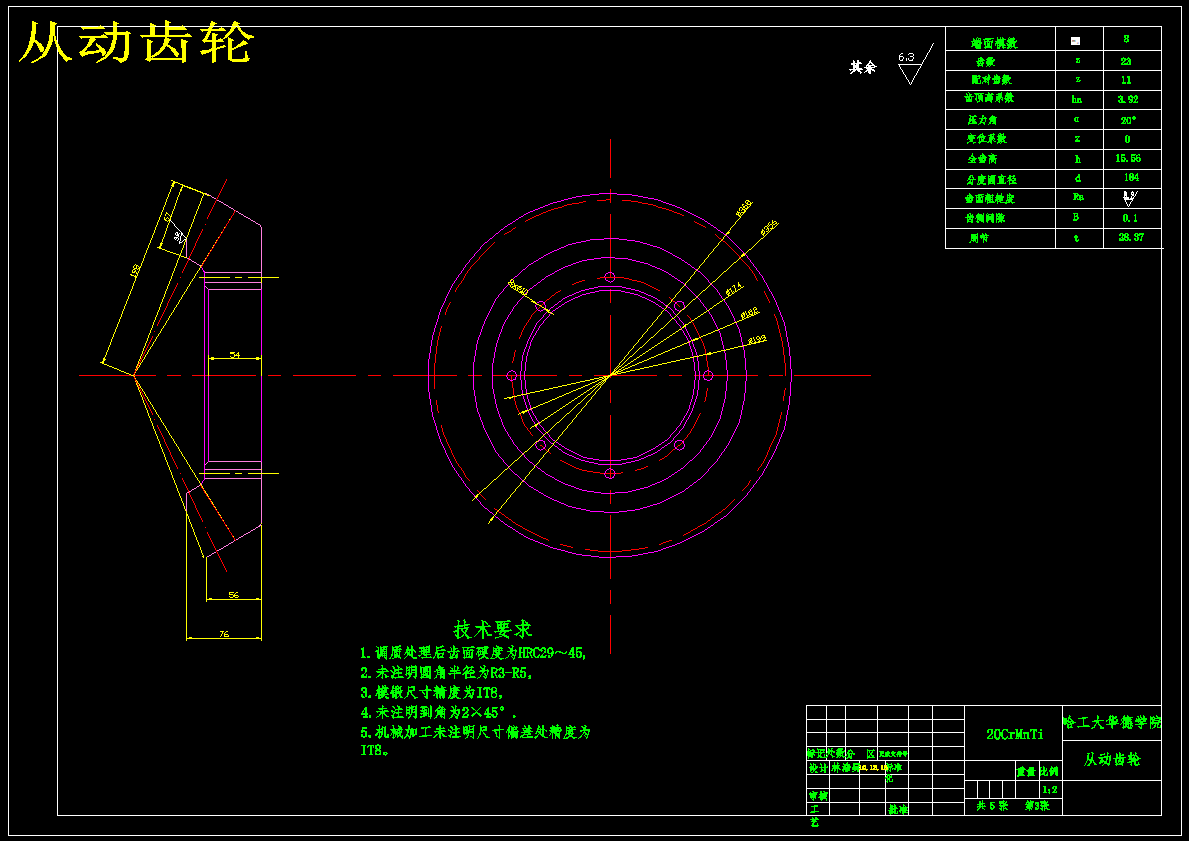Select requirement line 4 mentioning 2×45°
Viewport: 1189px width, 841px height.
pos(438,713)
